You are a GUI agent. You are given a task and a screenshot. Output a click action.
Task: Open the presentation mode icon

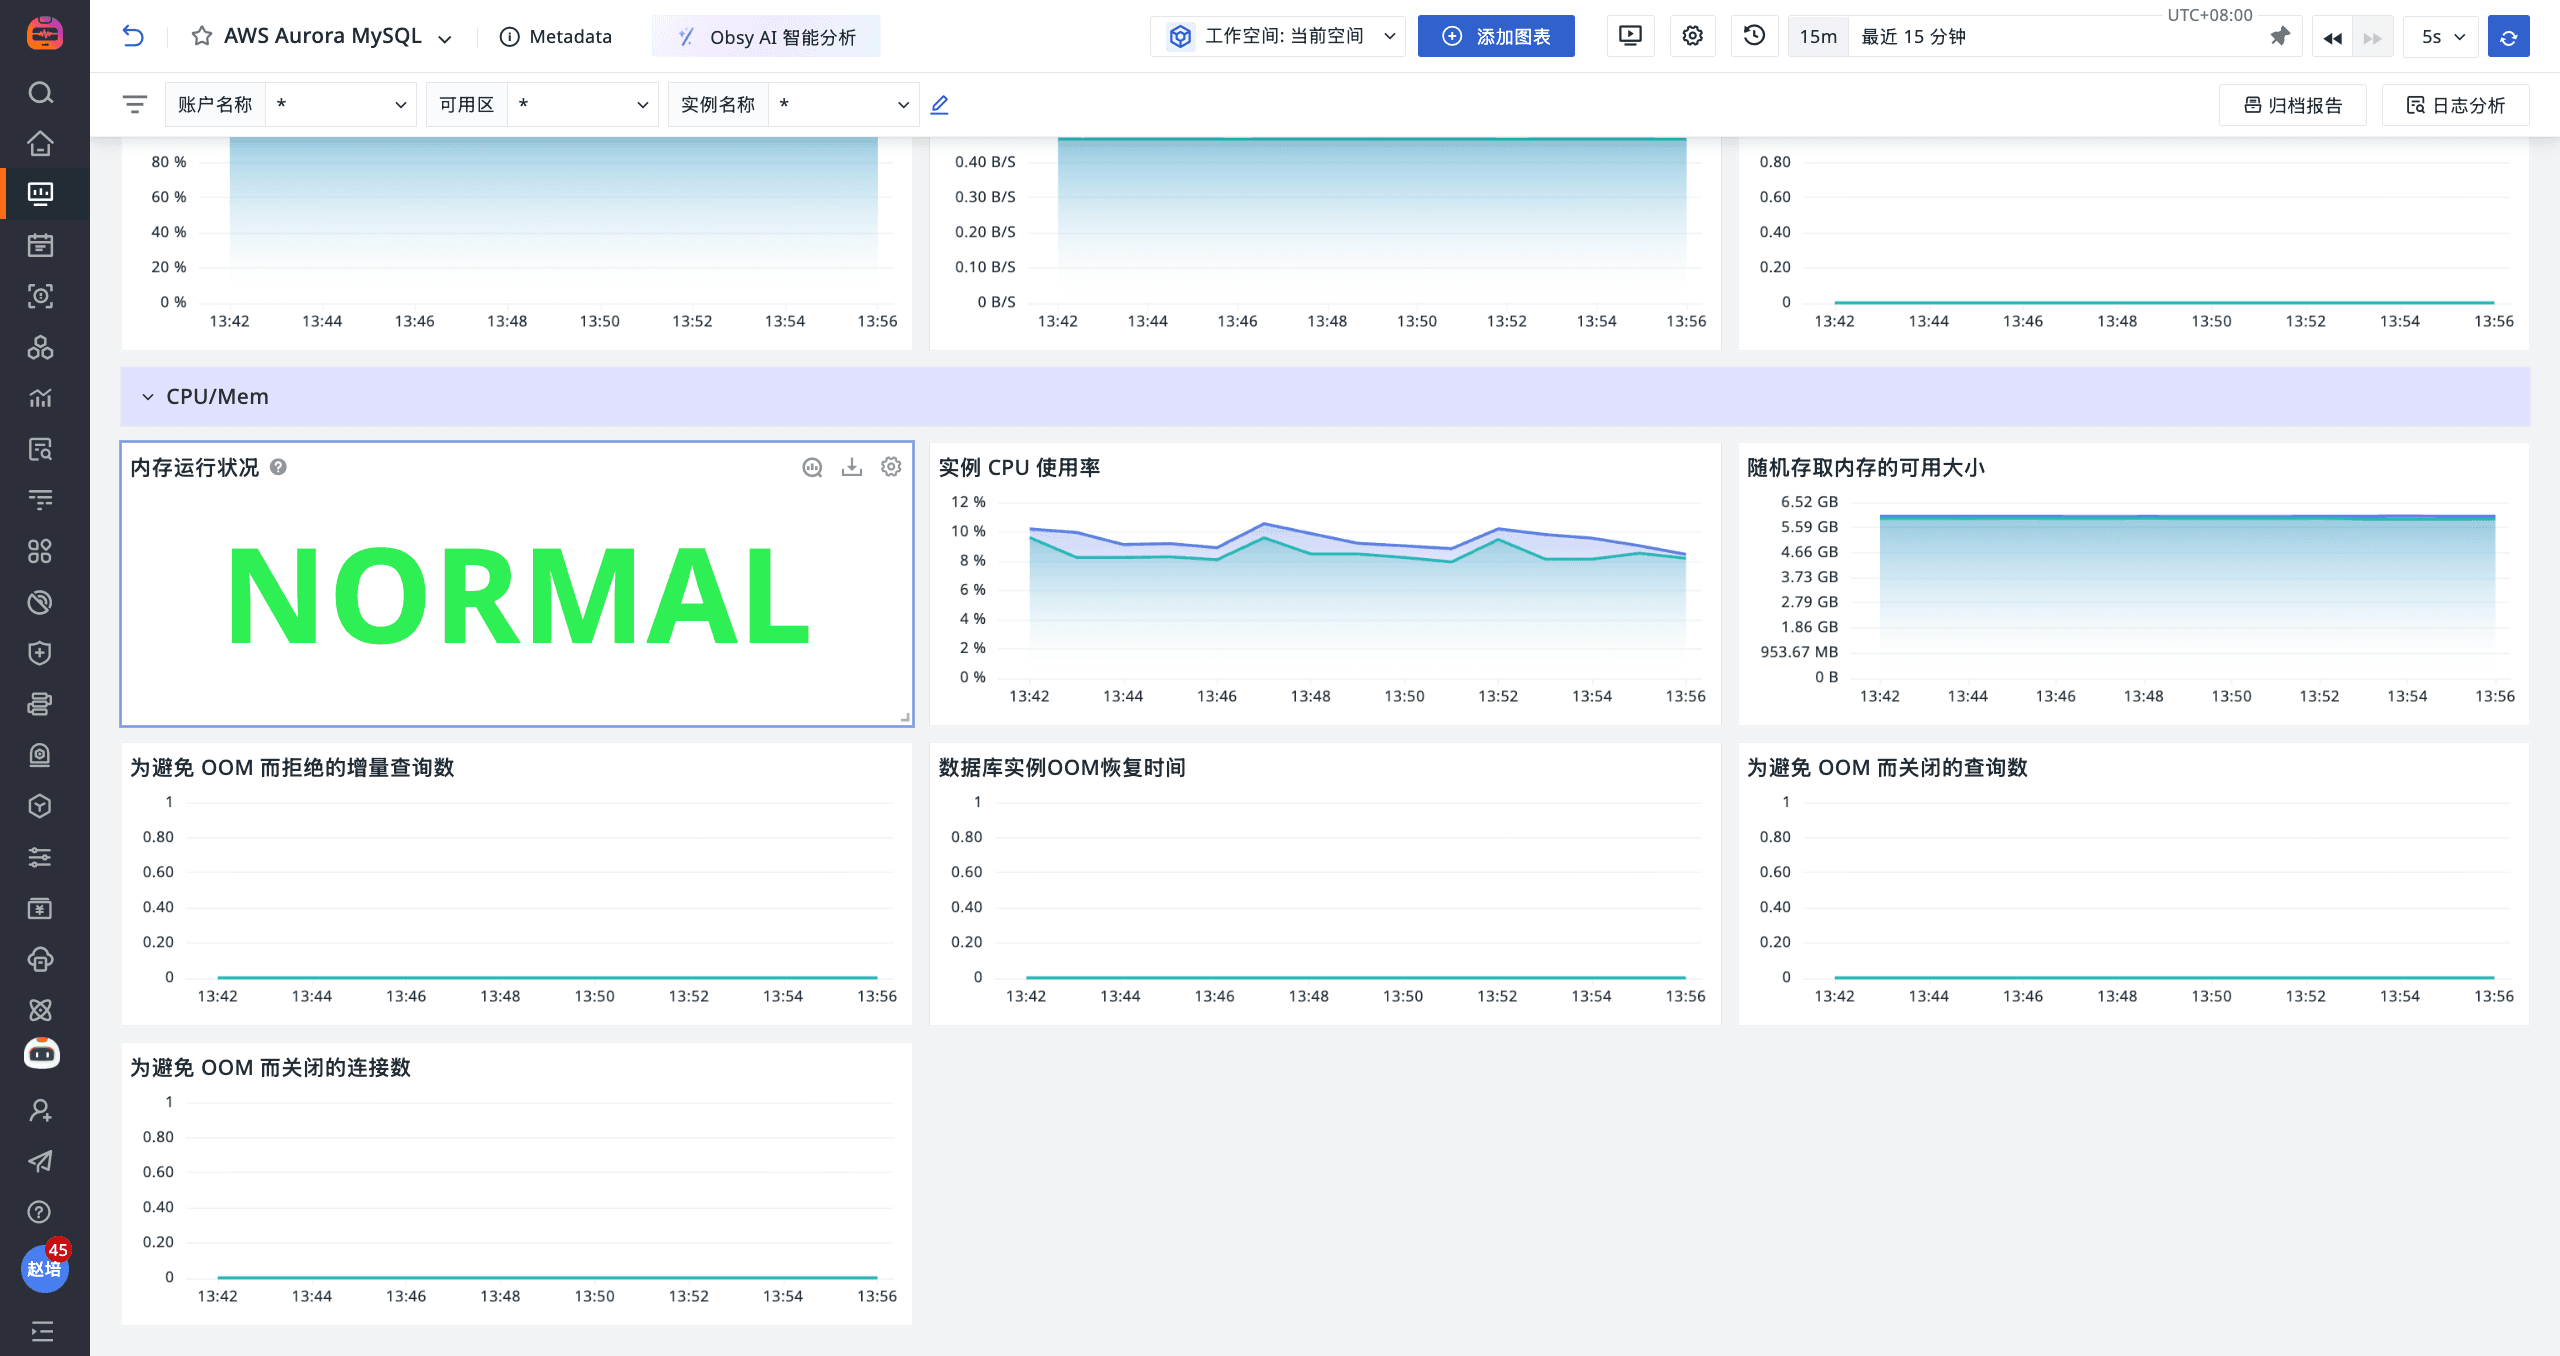1630,36
